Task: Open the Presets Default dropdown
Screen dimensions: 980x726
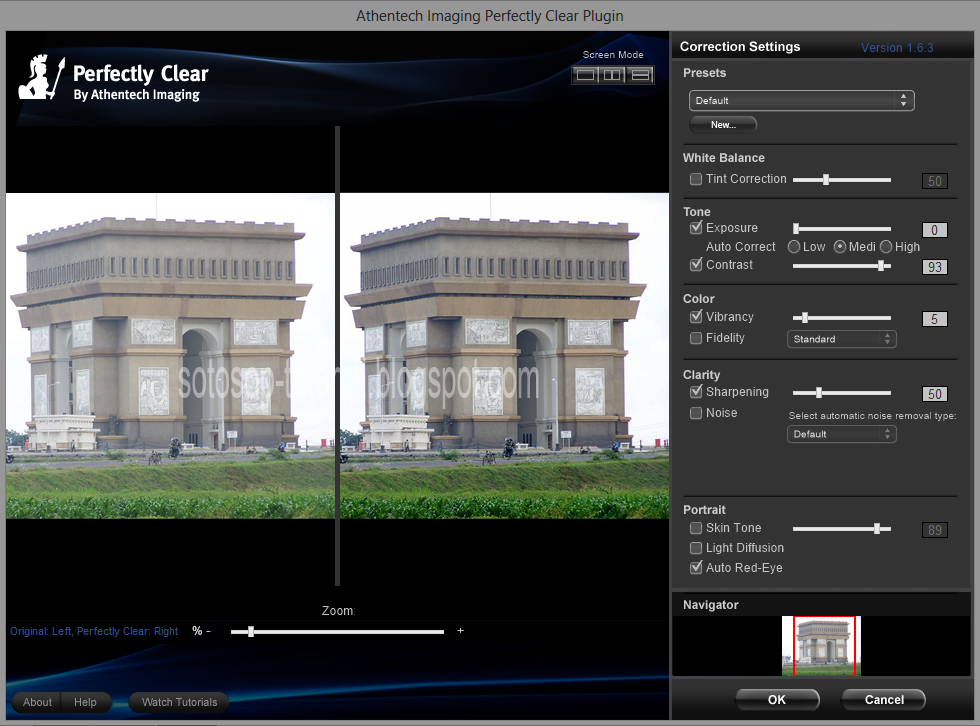Action: pyautogui.click(x=801, y=101)
